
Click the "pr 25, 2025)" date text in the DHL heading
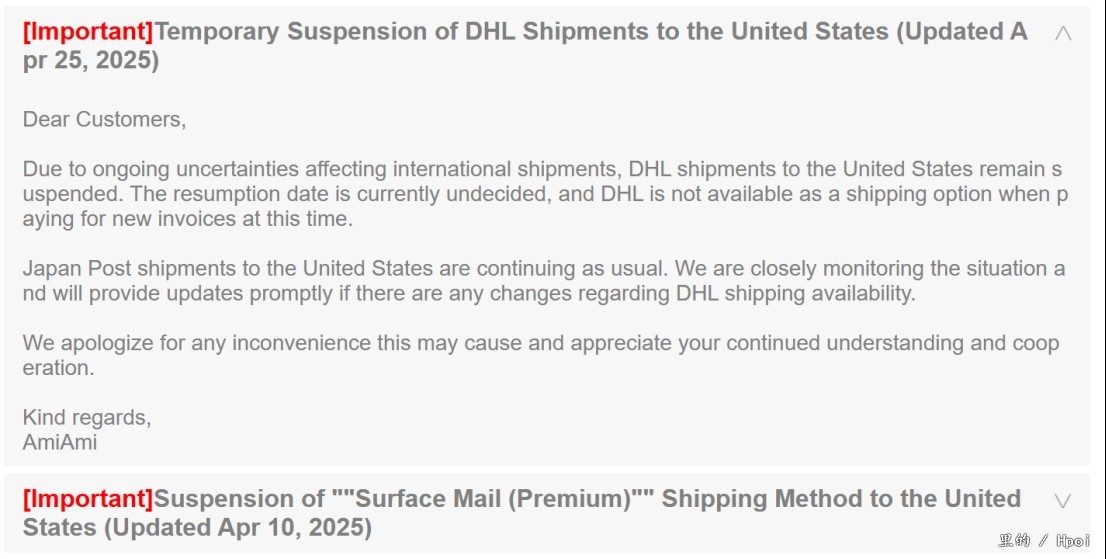click(91, 60)
